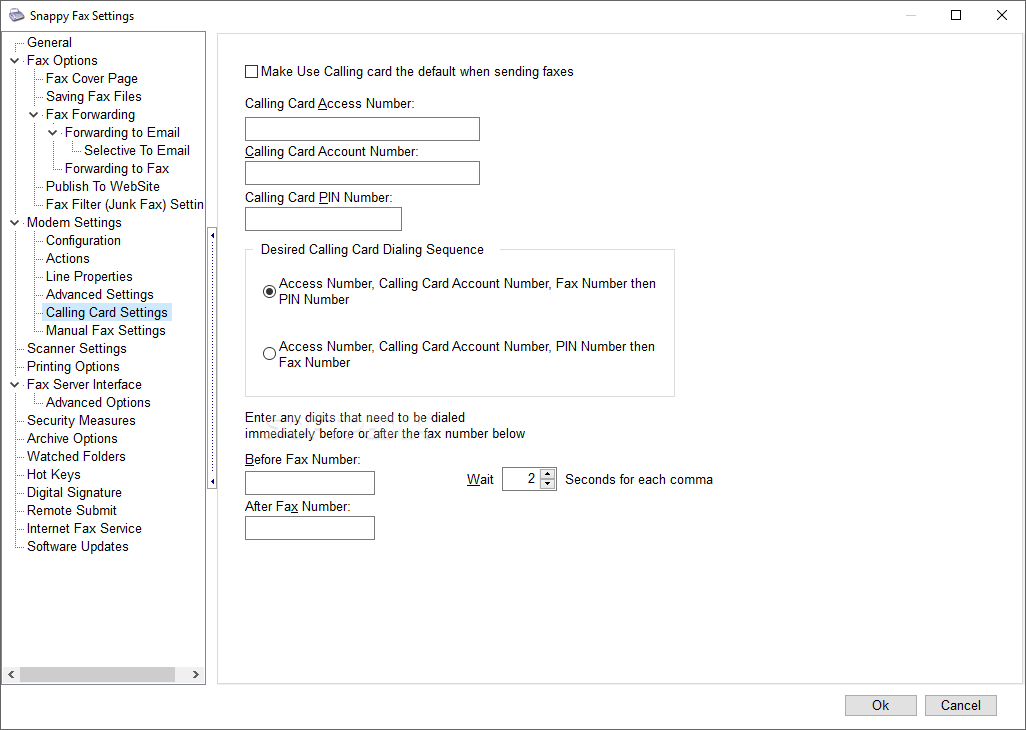Image resolution: width=1026 pixels, height=730 pixels.
Task: Select Fax Server Interface tree item
Action: (x=84, y=385)
